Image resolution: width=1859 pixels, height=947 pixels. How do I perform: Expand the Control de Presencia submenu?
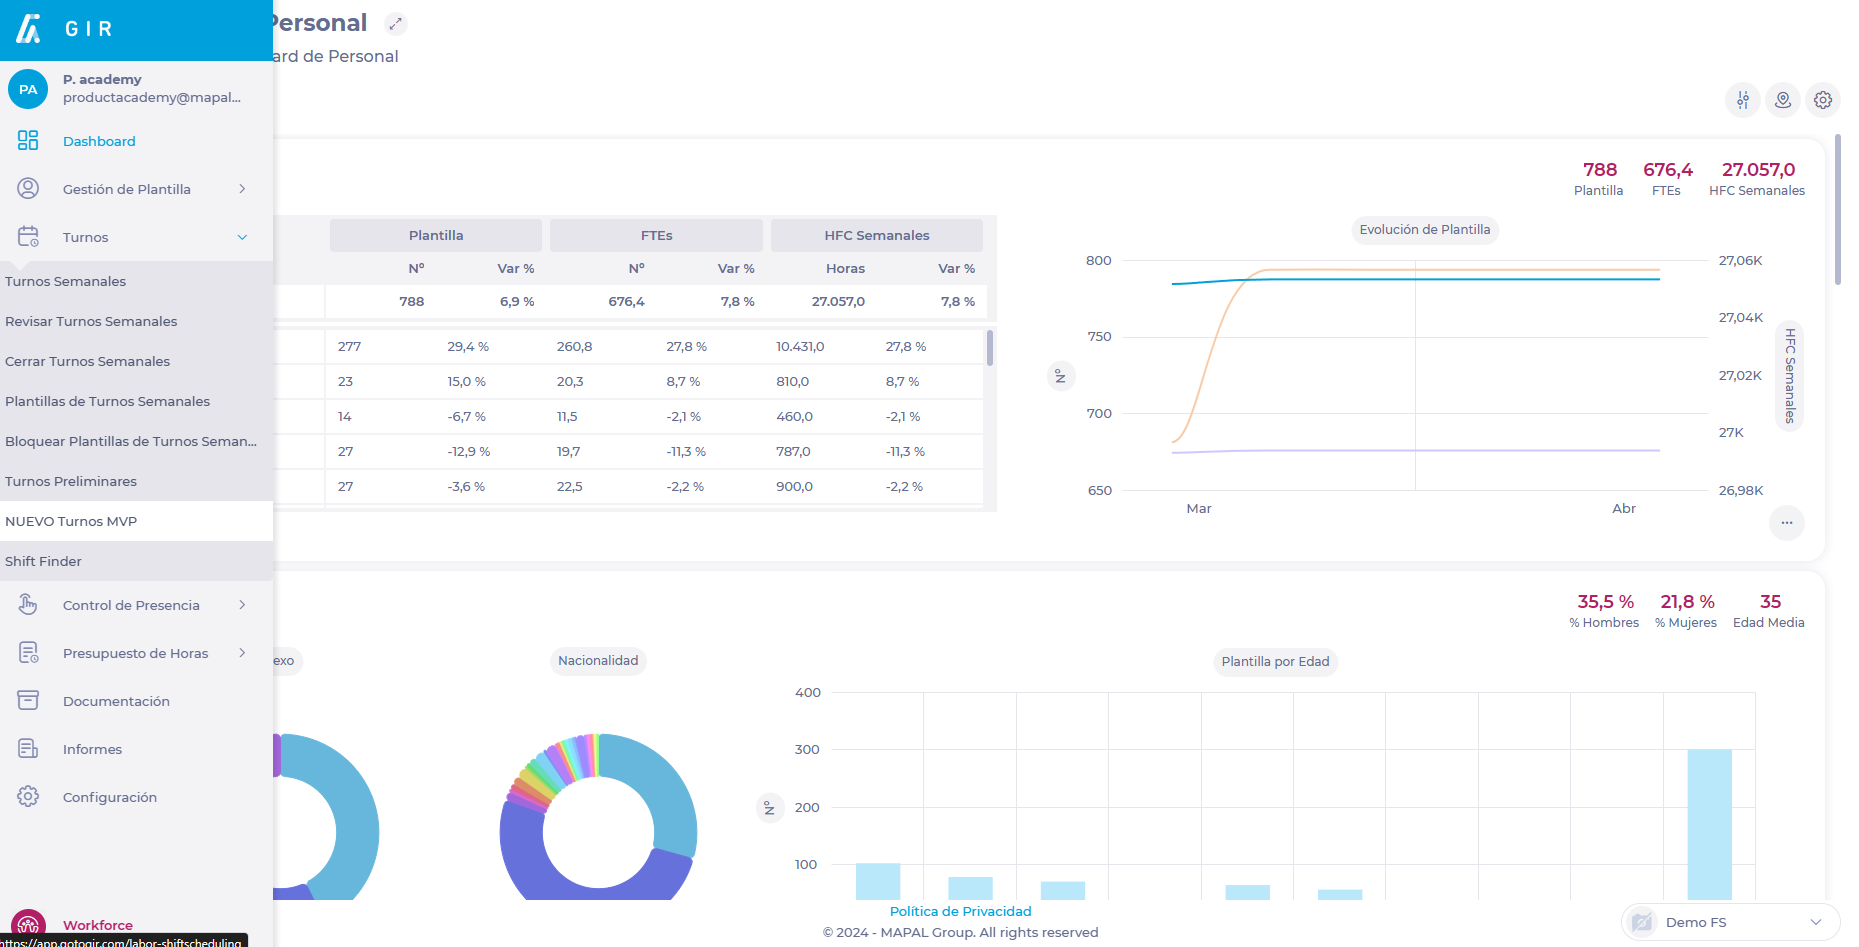pos(242,605)
